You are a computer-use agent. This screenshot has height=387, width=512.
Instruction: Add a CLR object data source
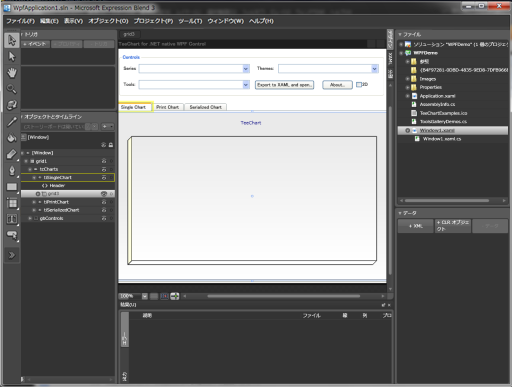tap(453, 226)
